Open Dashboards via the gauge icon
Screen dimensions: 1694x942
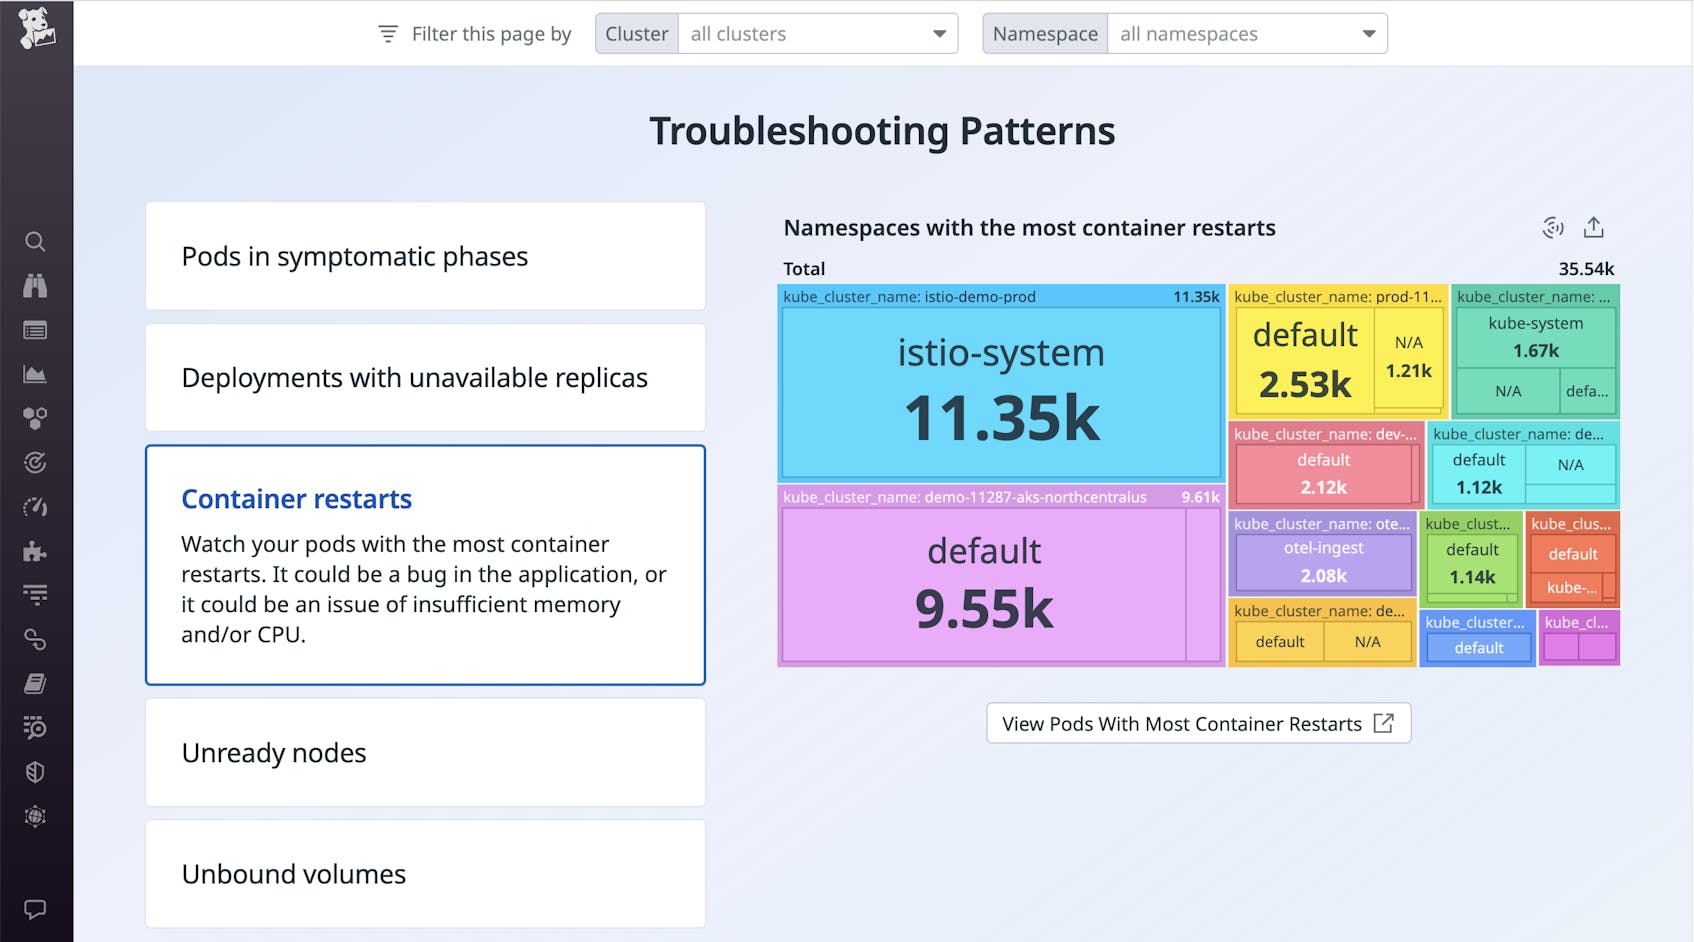tap(36, 506)
